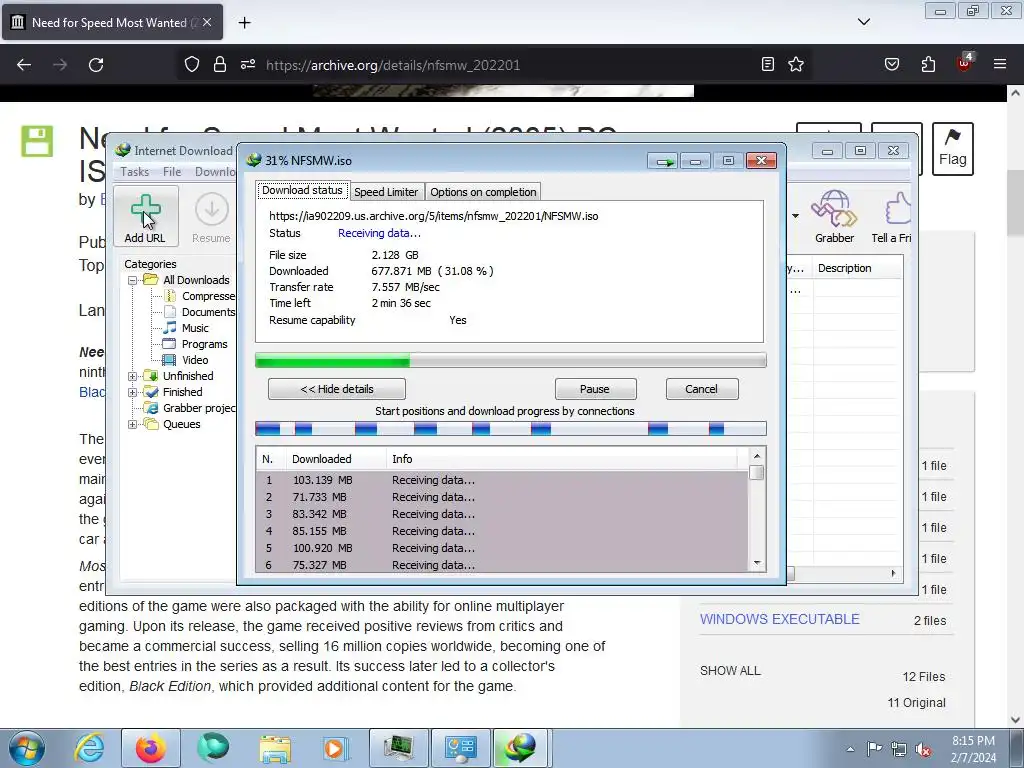This screenshot has height=768, width=1024.
Task: Click the browser page vertical scrollbar thumb
Action: pyautogui.click(x=1016, y=202)
